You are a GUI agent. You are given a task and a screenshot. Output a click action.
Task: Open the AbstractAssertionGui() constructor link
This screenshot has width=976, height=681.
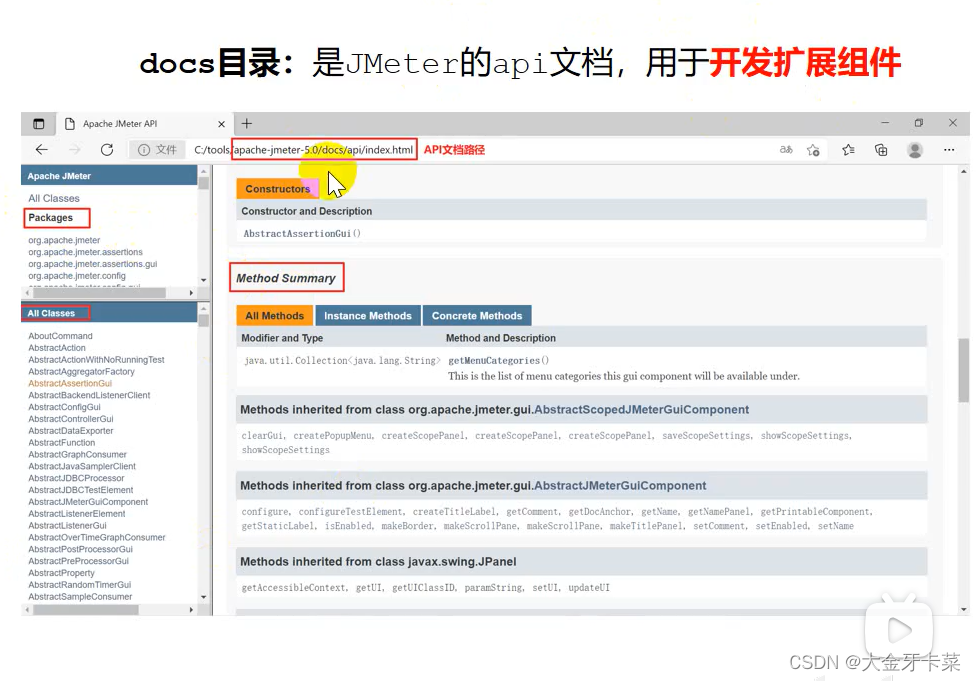(x=302, y=233)
